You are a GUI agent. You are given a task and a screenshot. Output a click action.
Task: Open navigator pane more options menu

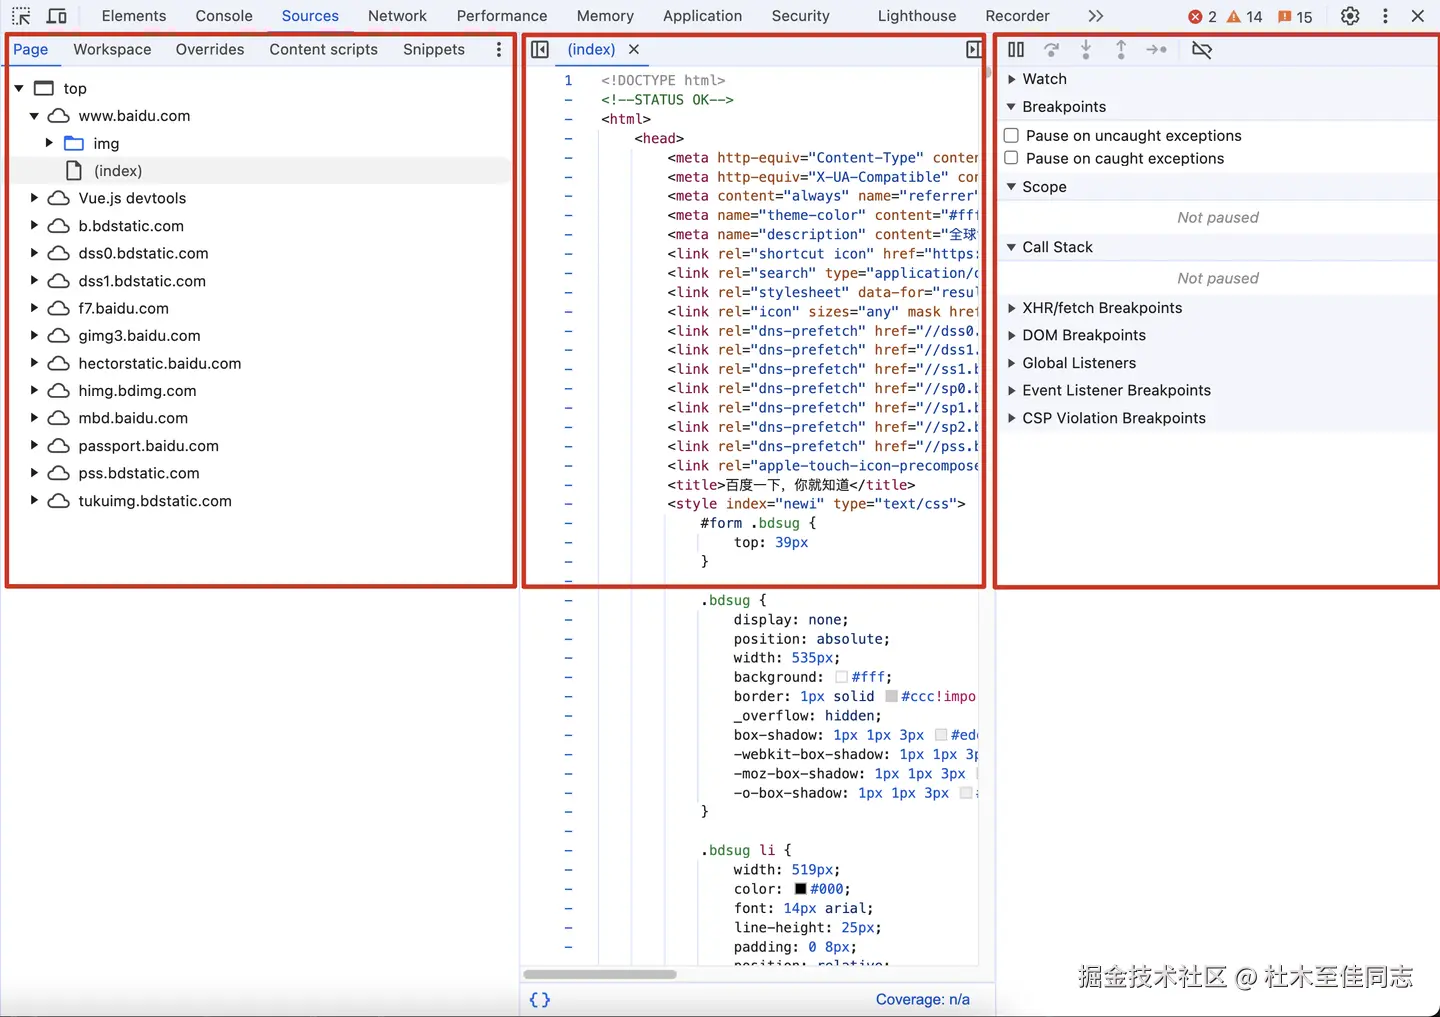coord(499,49)
